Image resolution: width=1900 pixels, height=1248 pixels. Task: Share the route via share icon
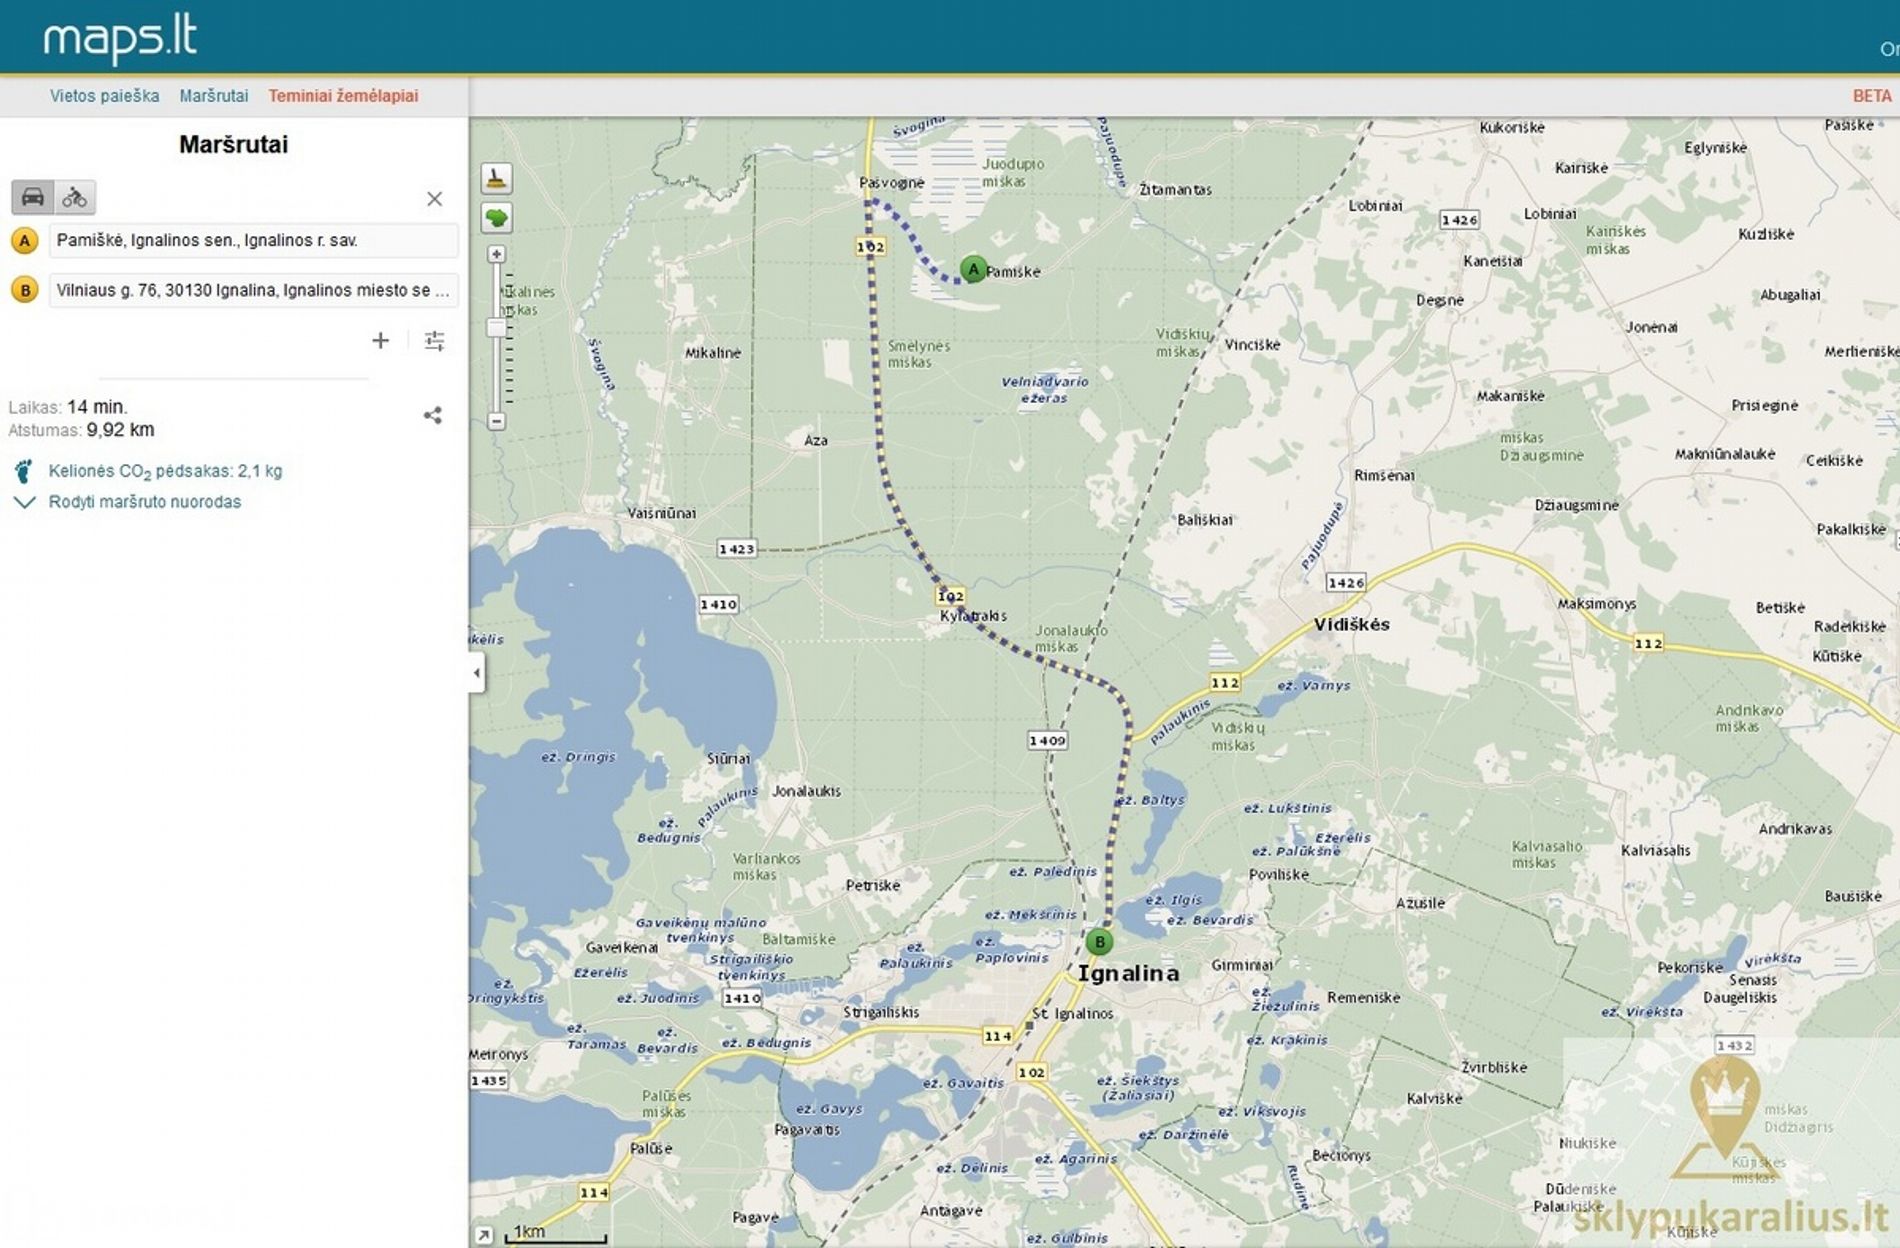(432, 415)
